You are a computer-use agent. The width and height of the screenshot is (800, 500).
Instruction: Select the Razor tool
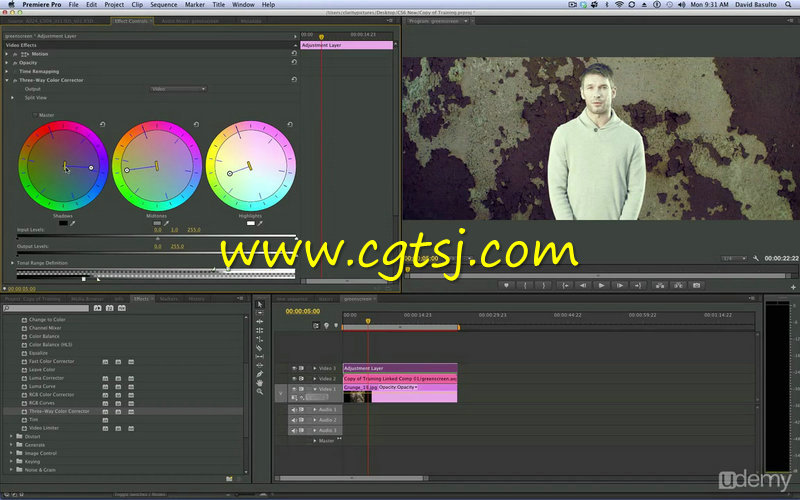pyautogui.click(x=260, y=348)
